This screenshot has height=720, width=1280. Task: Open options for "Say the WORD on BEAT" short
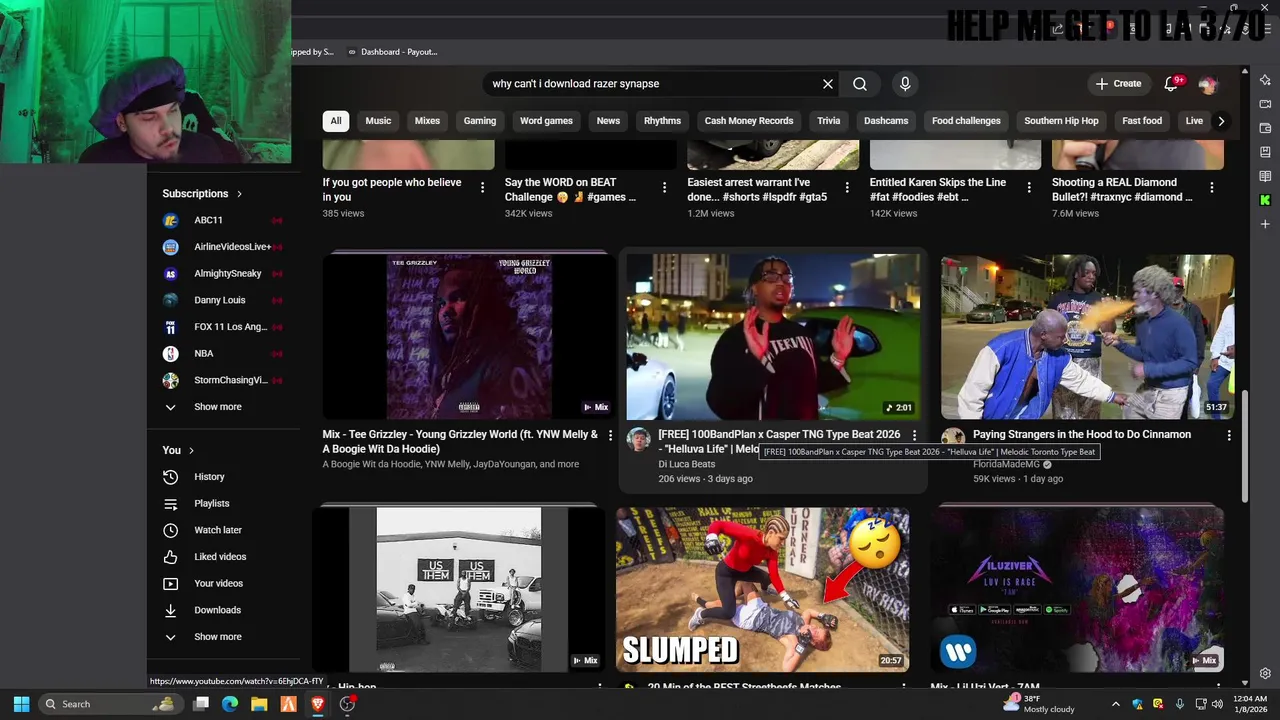click(665, 188)
